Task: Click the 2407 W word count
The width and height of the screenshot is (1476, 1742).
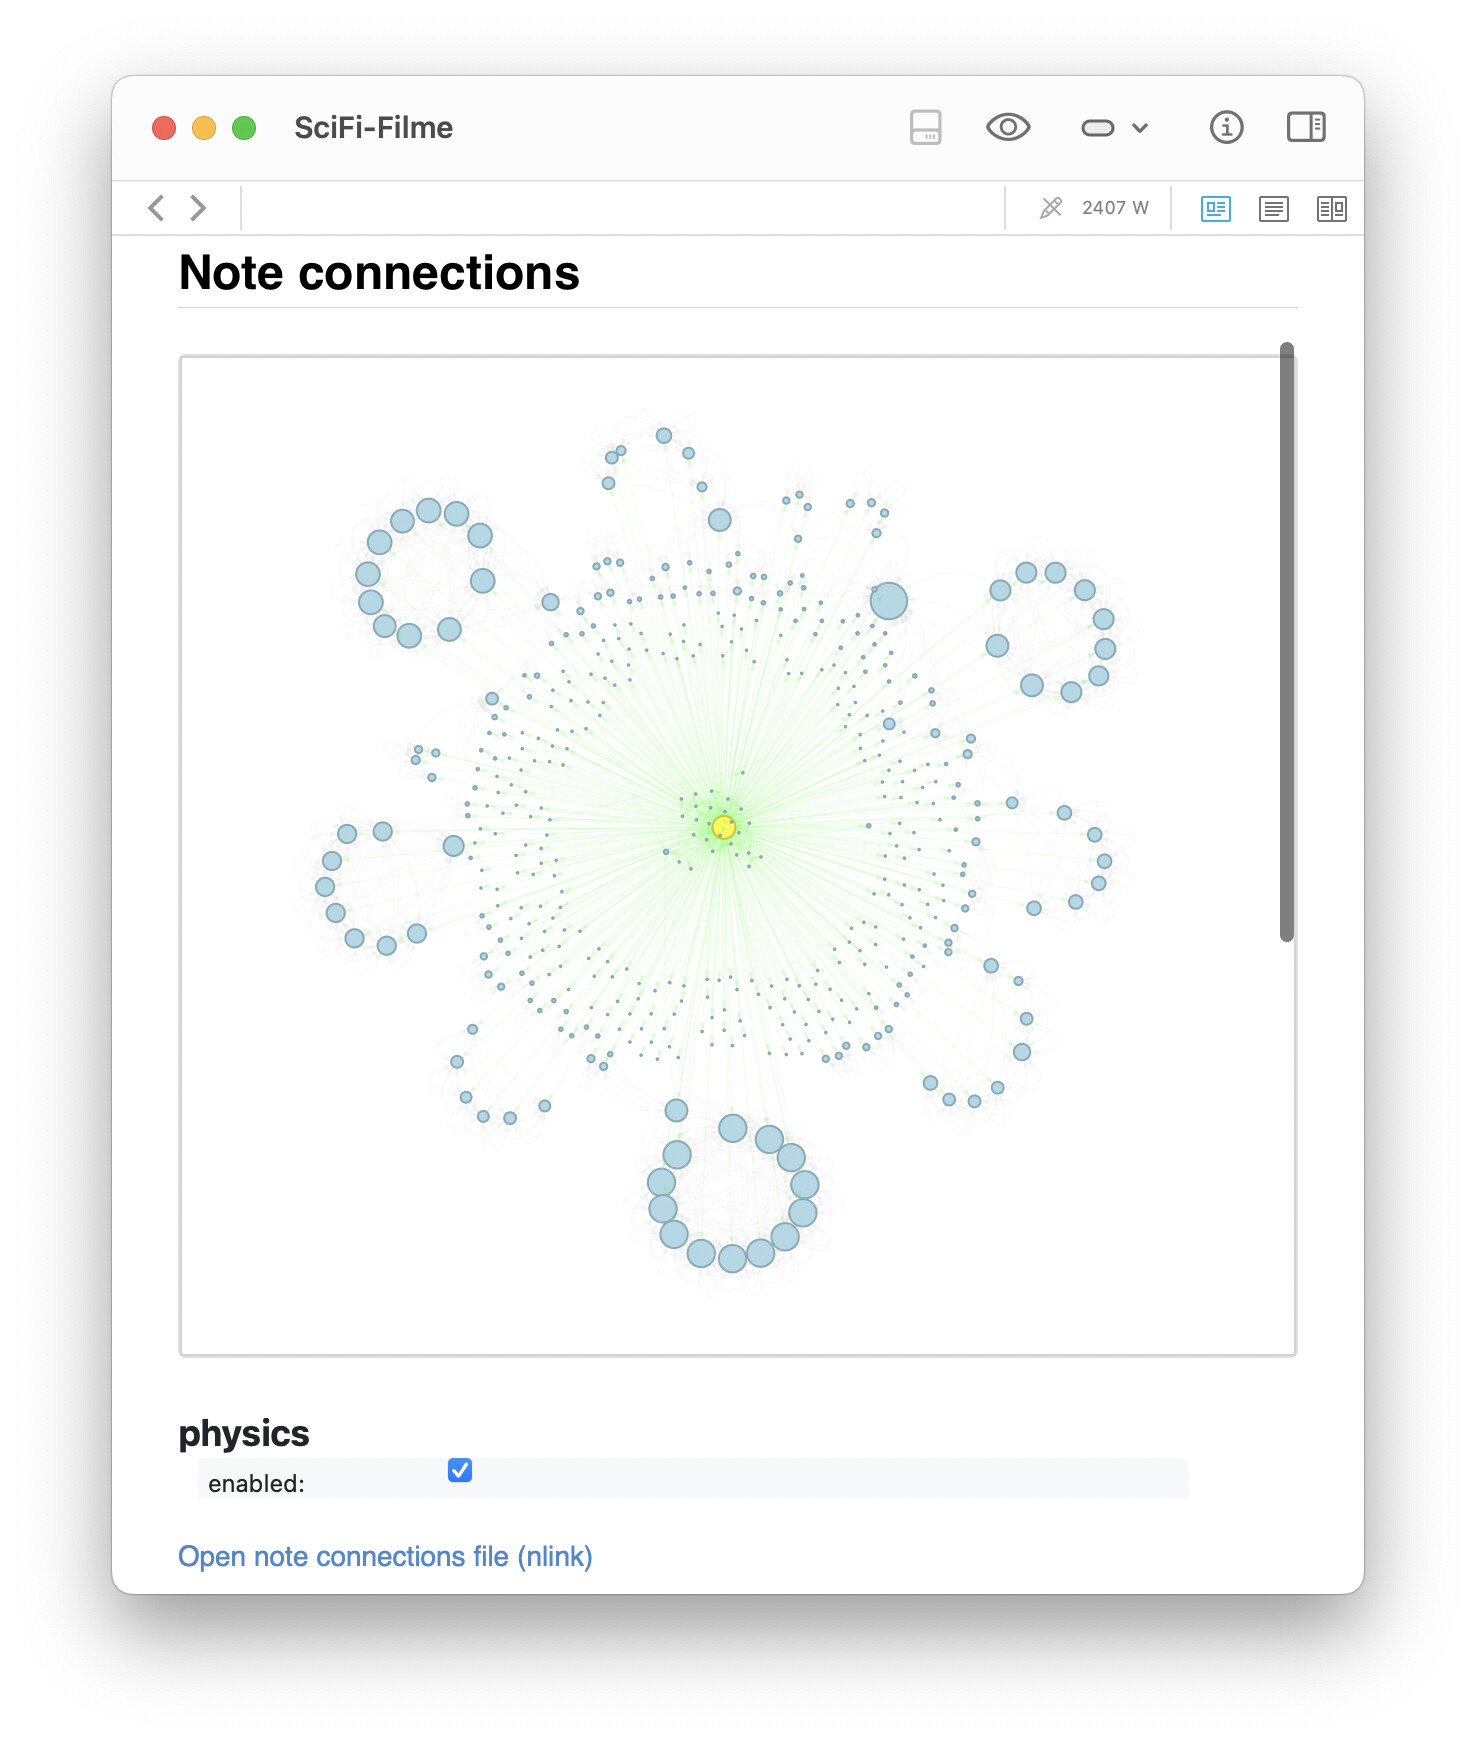Action: [1115, 208]
